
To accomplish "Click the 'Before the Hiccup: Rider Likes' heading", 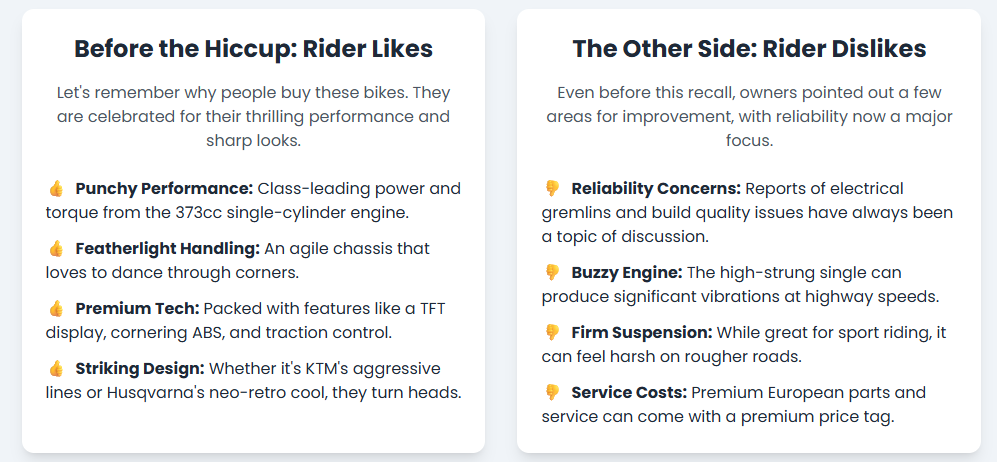I will point(253,49).
